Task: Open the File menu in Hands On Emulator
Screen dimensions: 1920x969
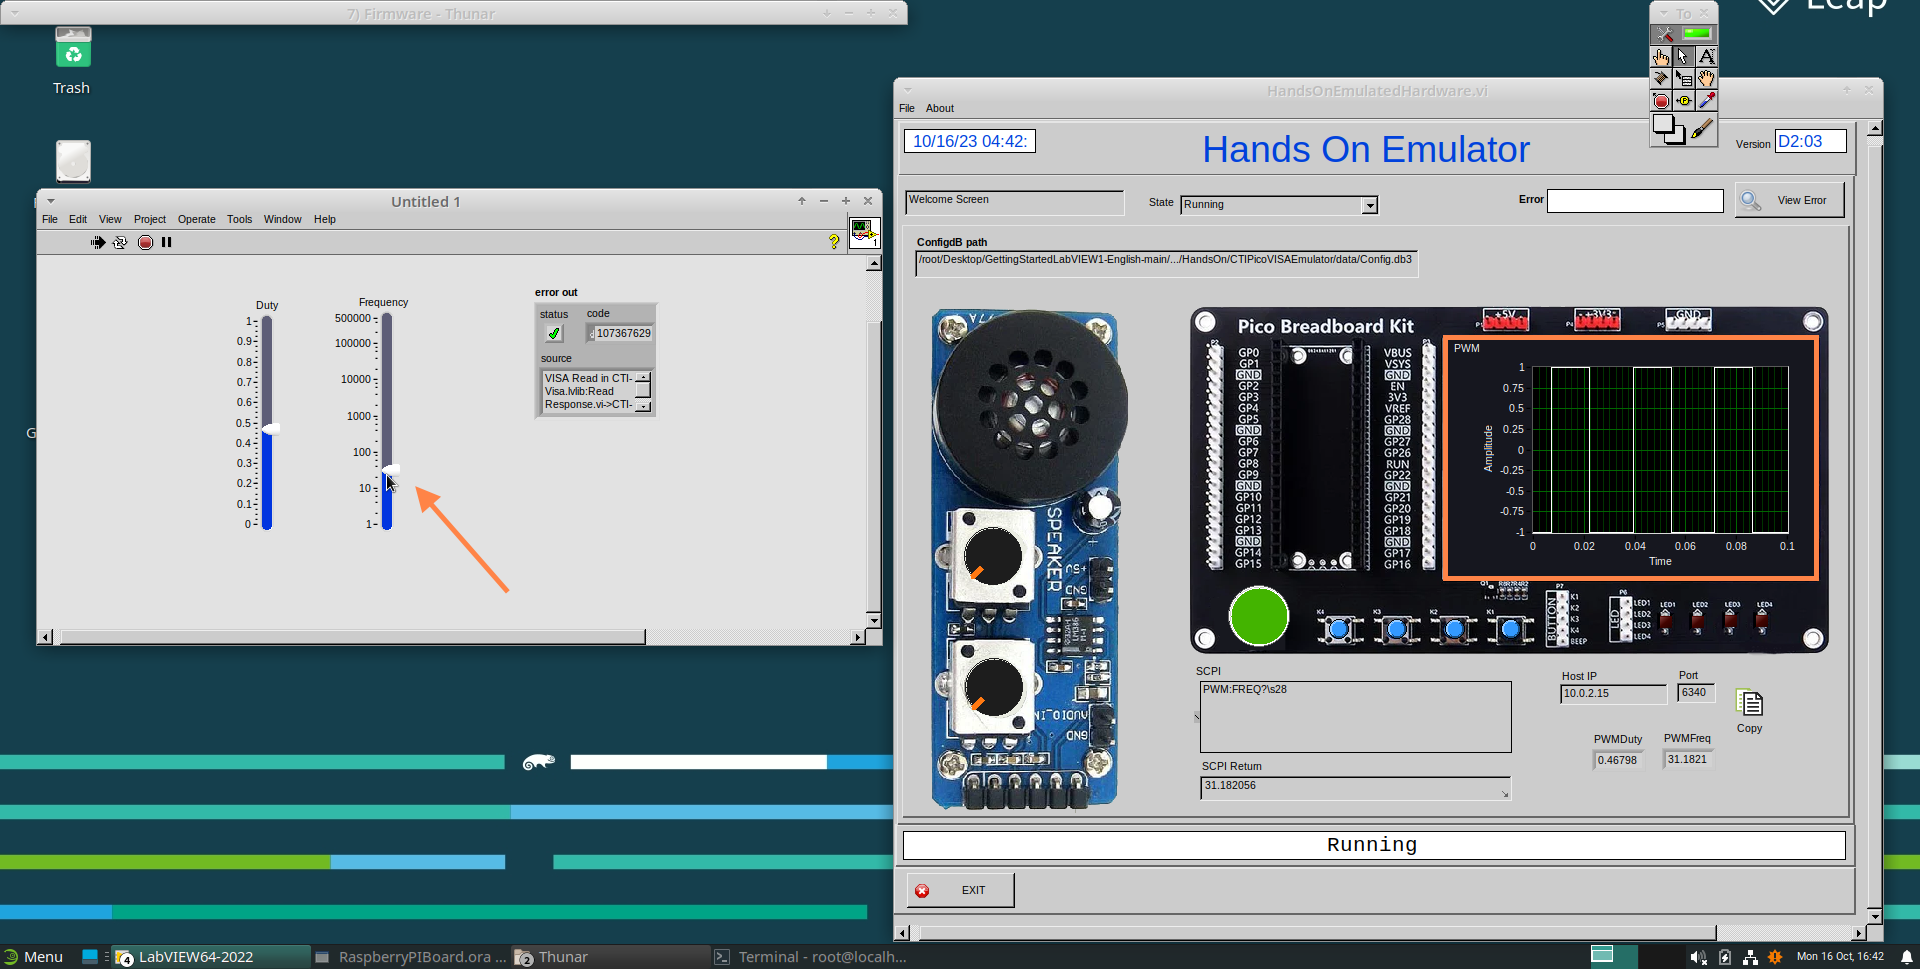Action: [x=907, y=108]
